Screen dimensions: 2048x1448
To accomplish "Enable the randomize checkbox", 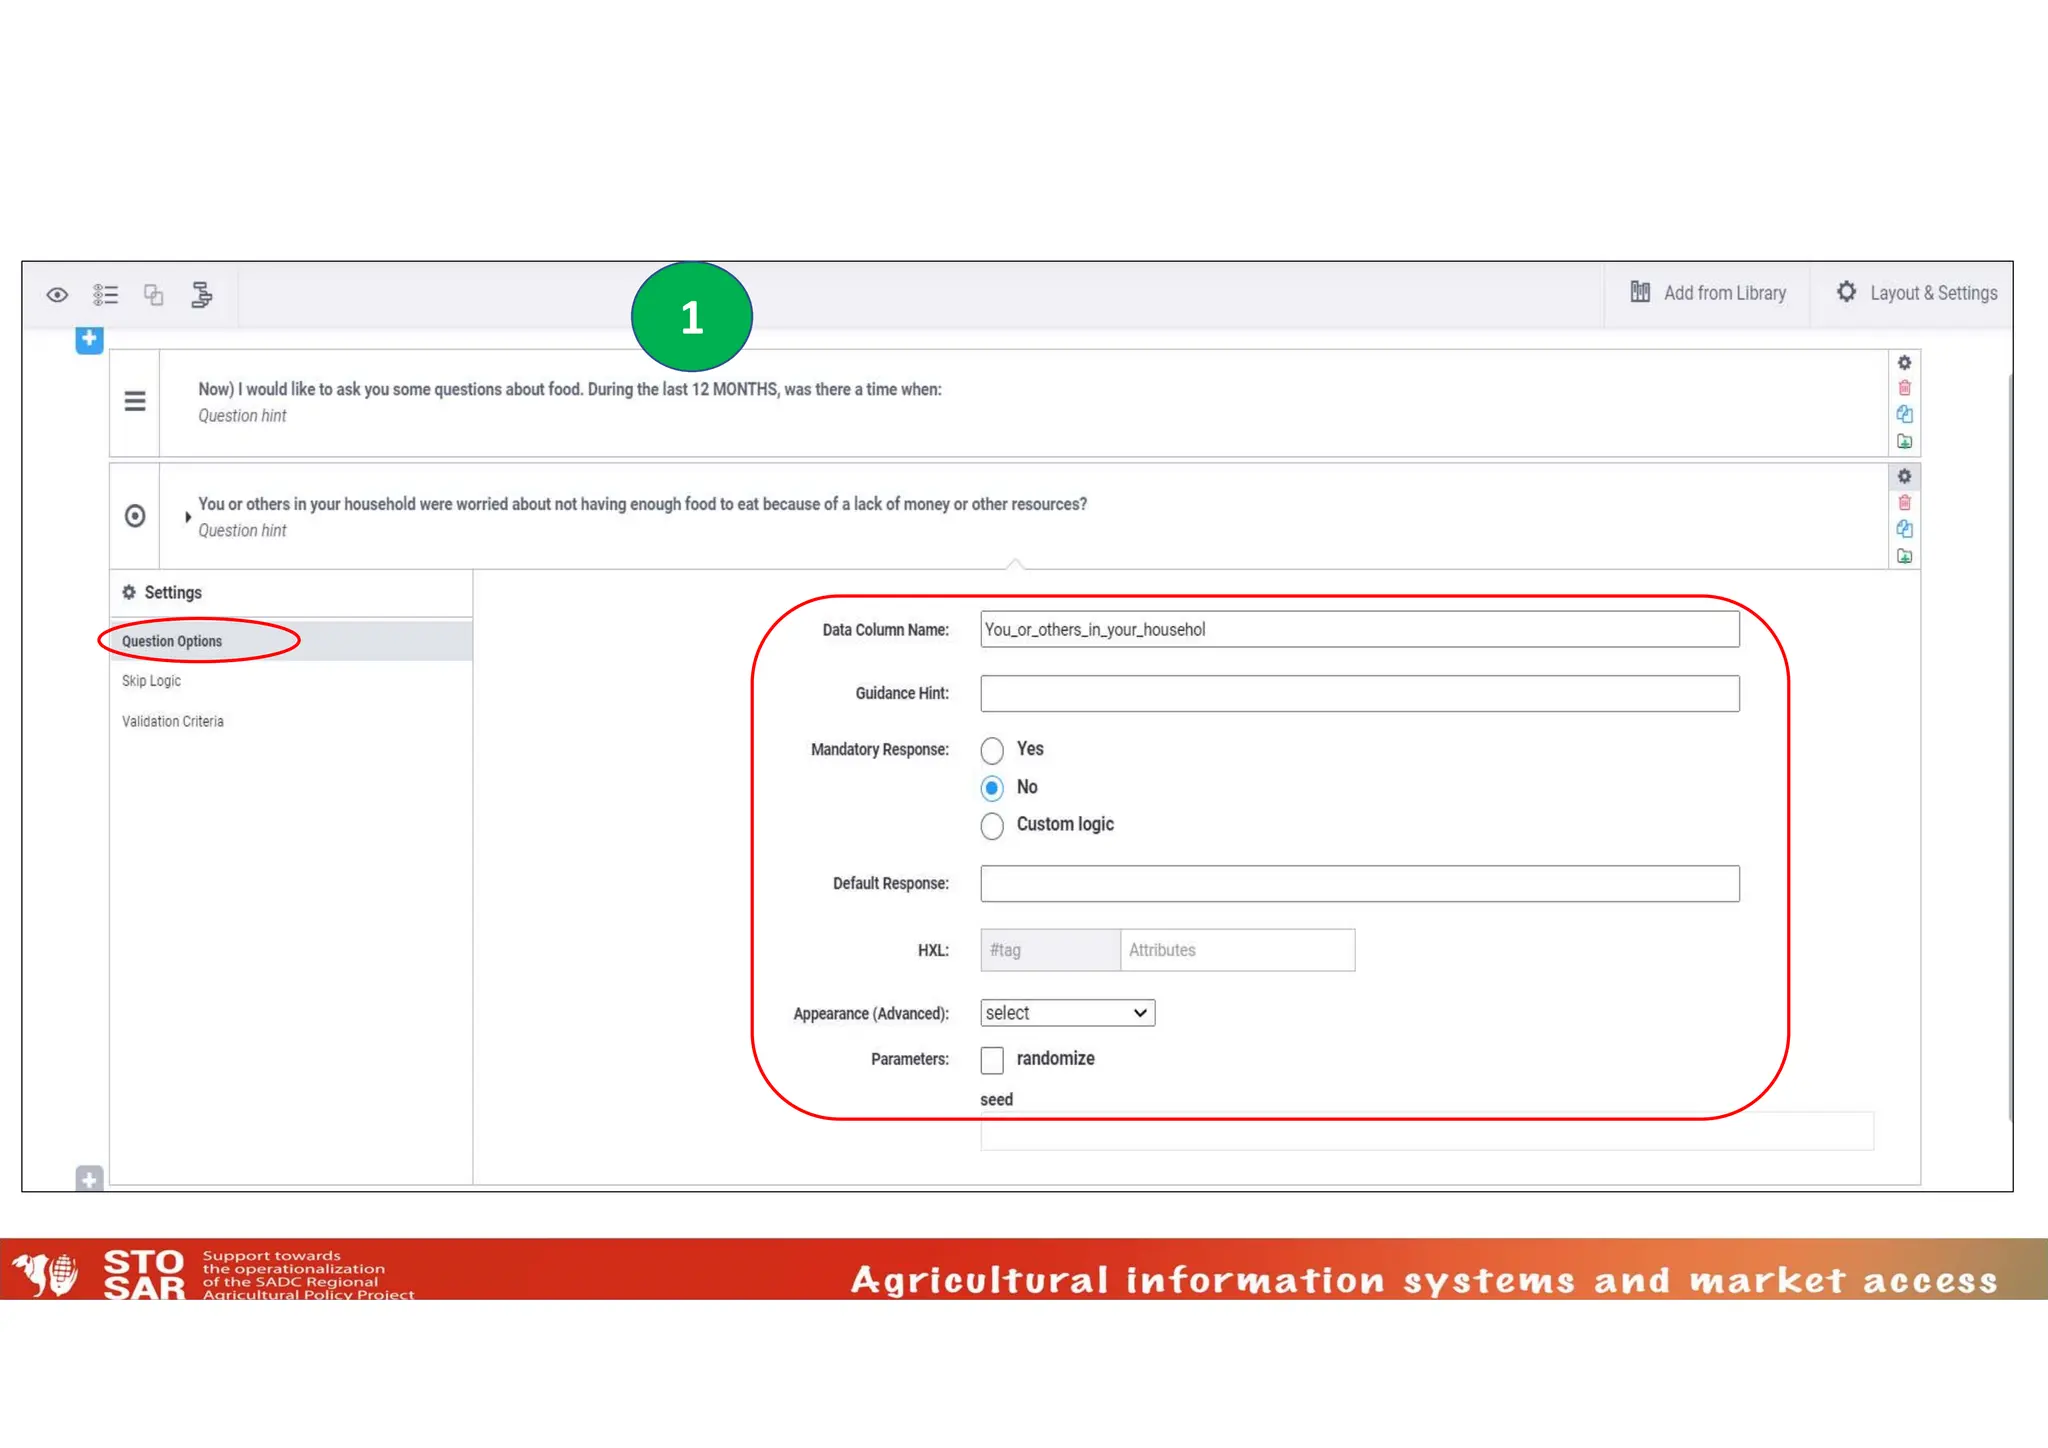I will point(992,1060).
